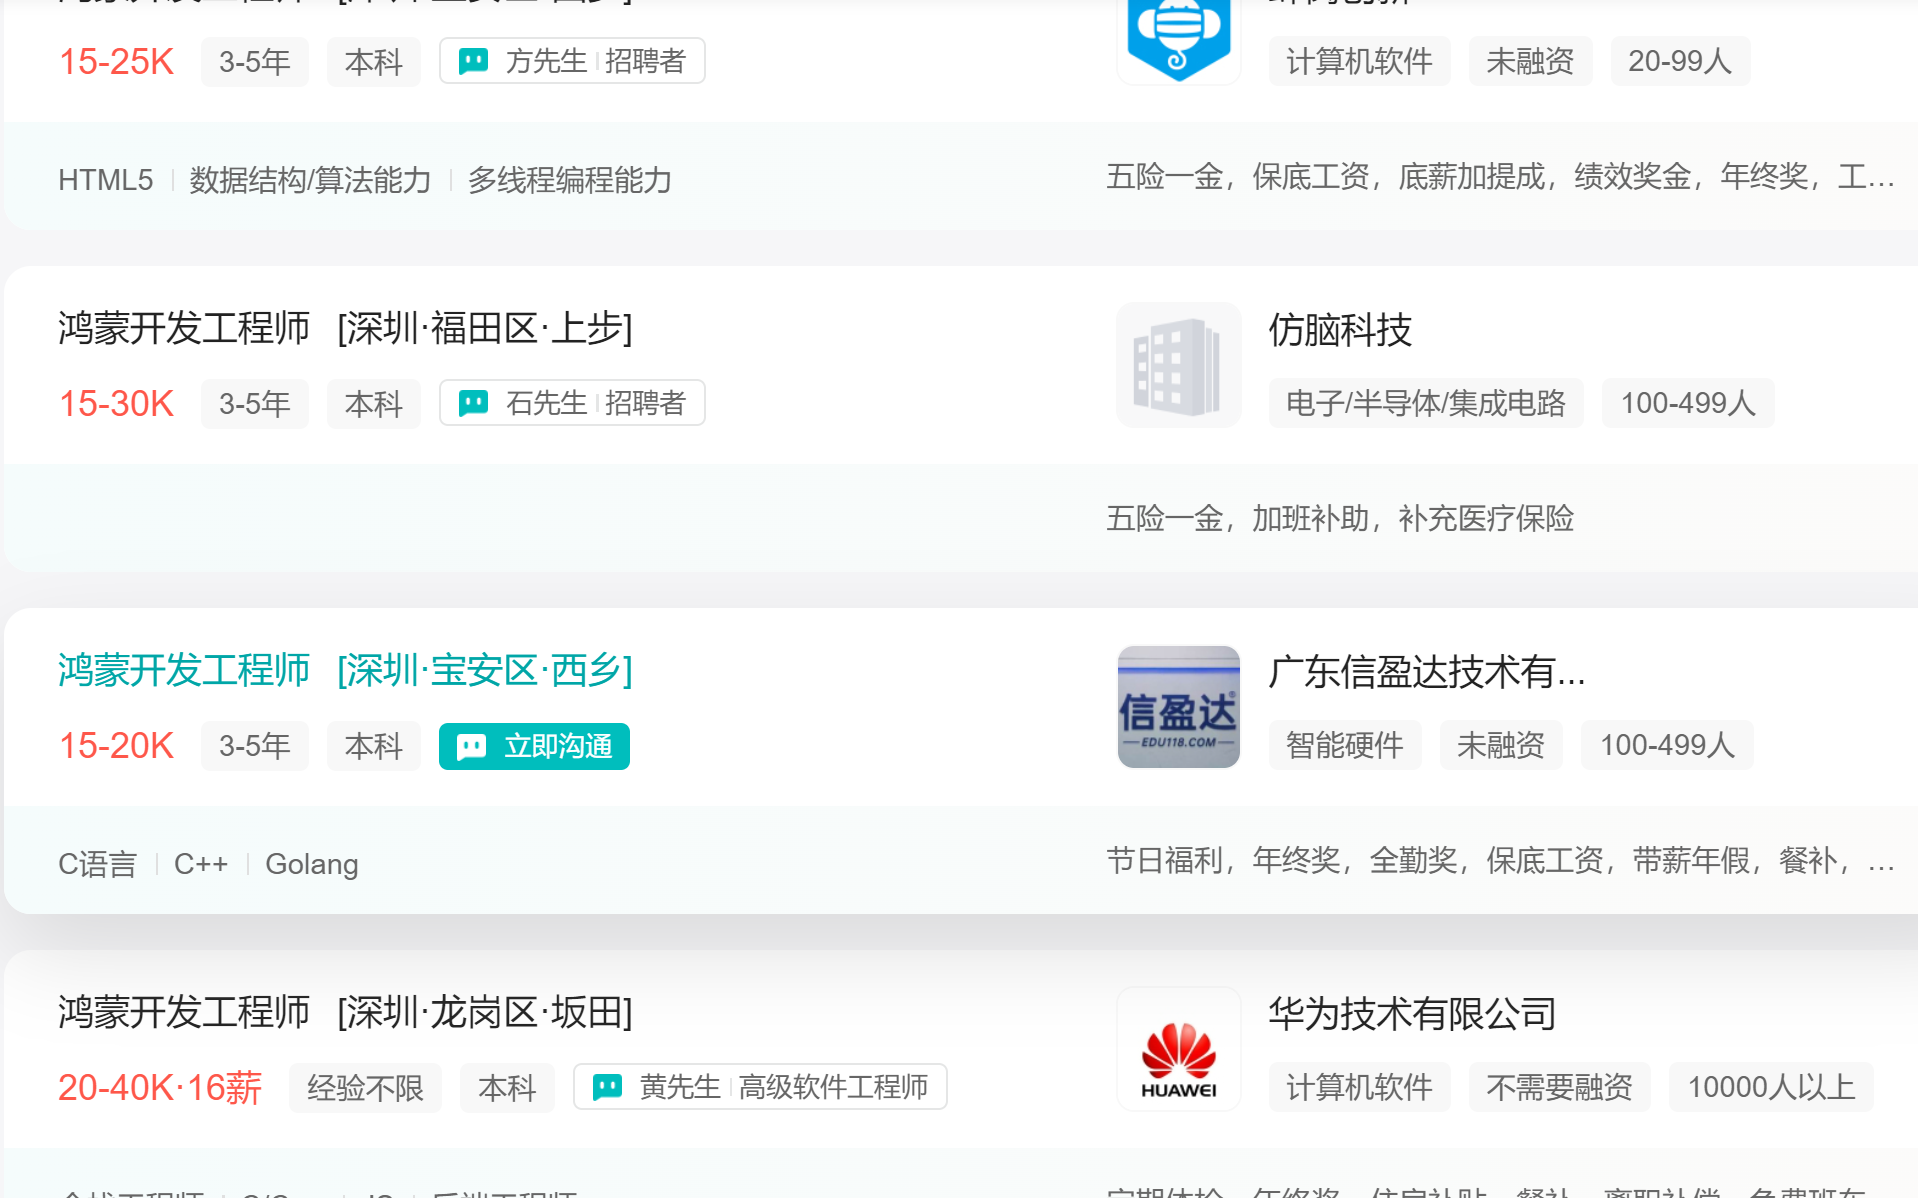Screen dimensions: 1918x1198
Task: Click the 100-499人 tag under 仿脑科技
Action: pyautogui.click(x=1688, y=403)
